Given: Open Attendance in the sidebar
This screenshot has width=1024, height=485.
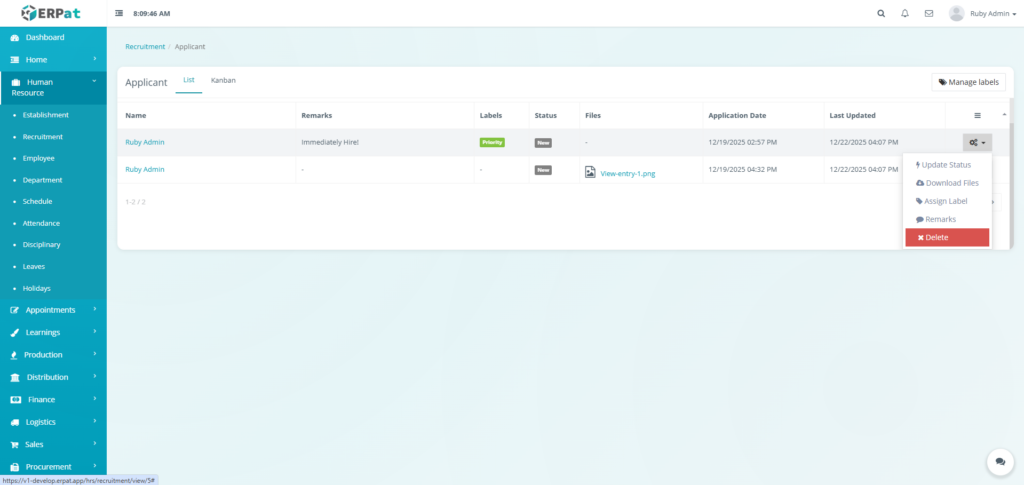Looking at the screenshot, I should coord(41,223).
